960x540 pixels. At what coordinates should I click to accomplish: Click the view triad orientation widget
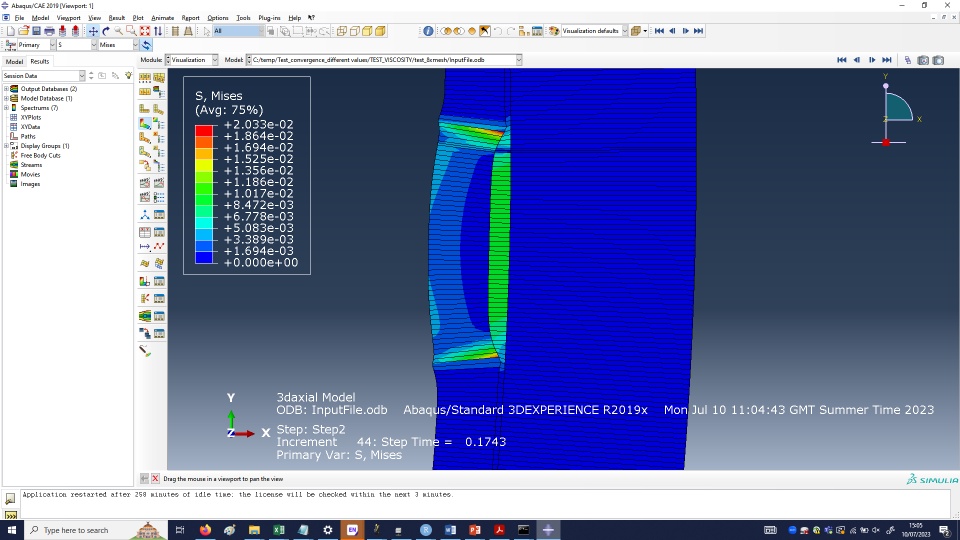[x=897, y=110]
